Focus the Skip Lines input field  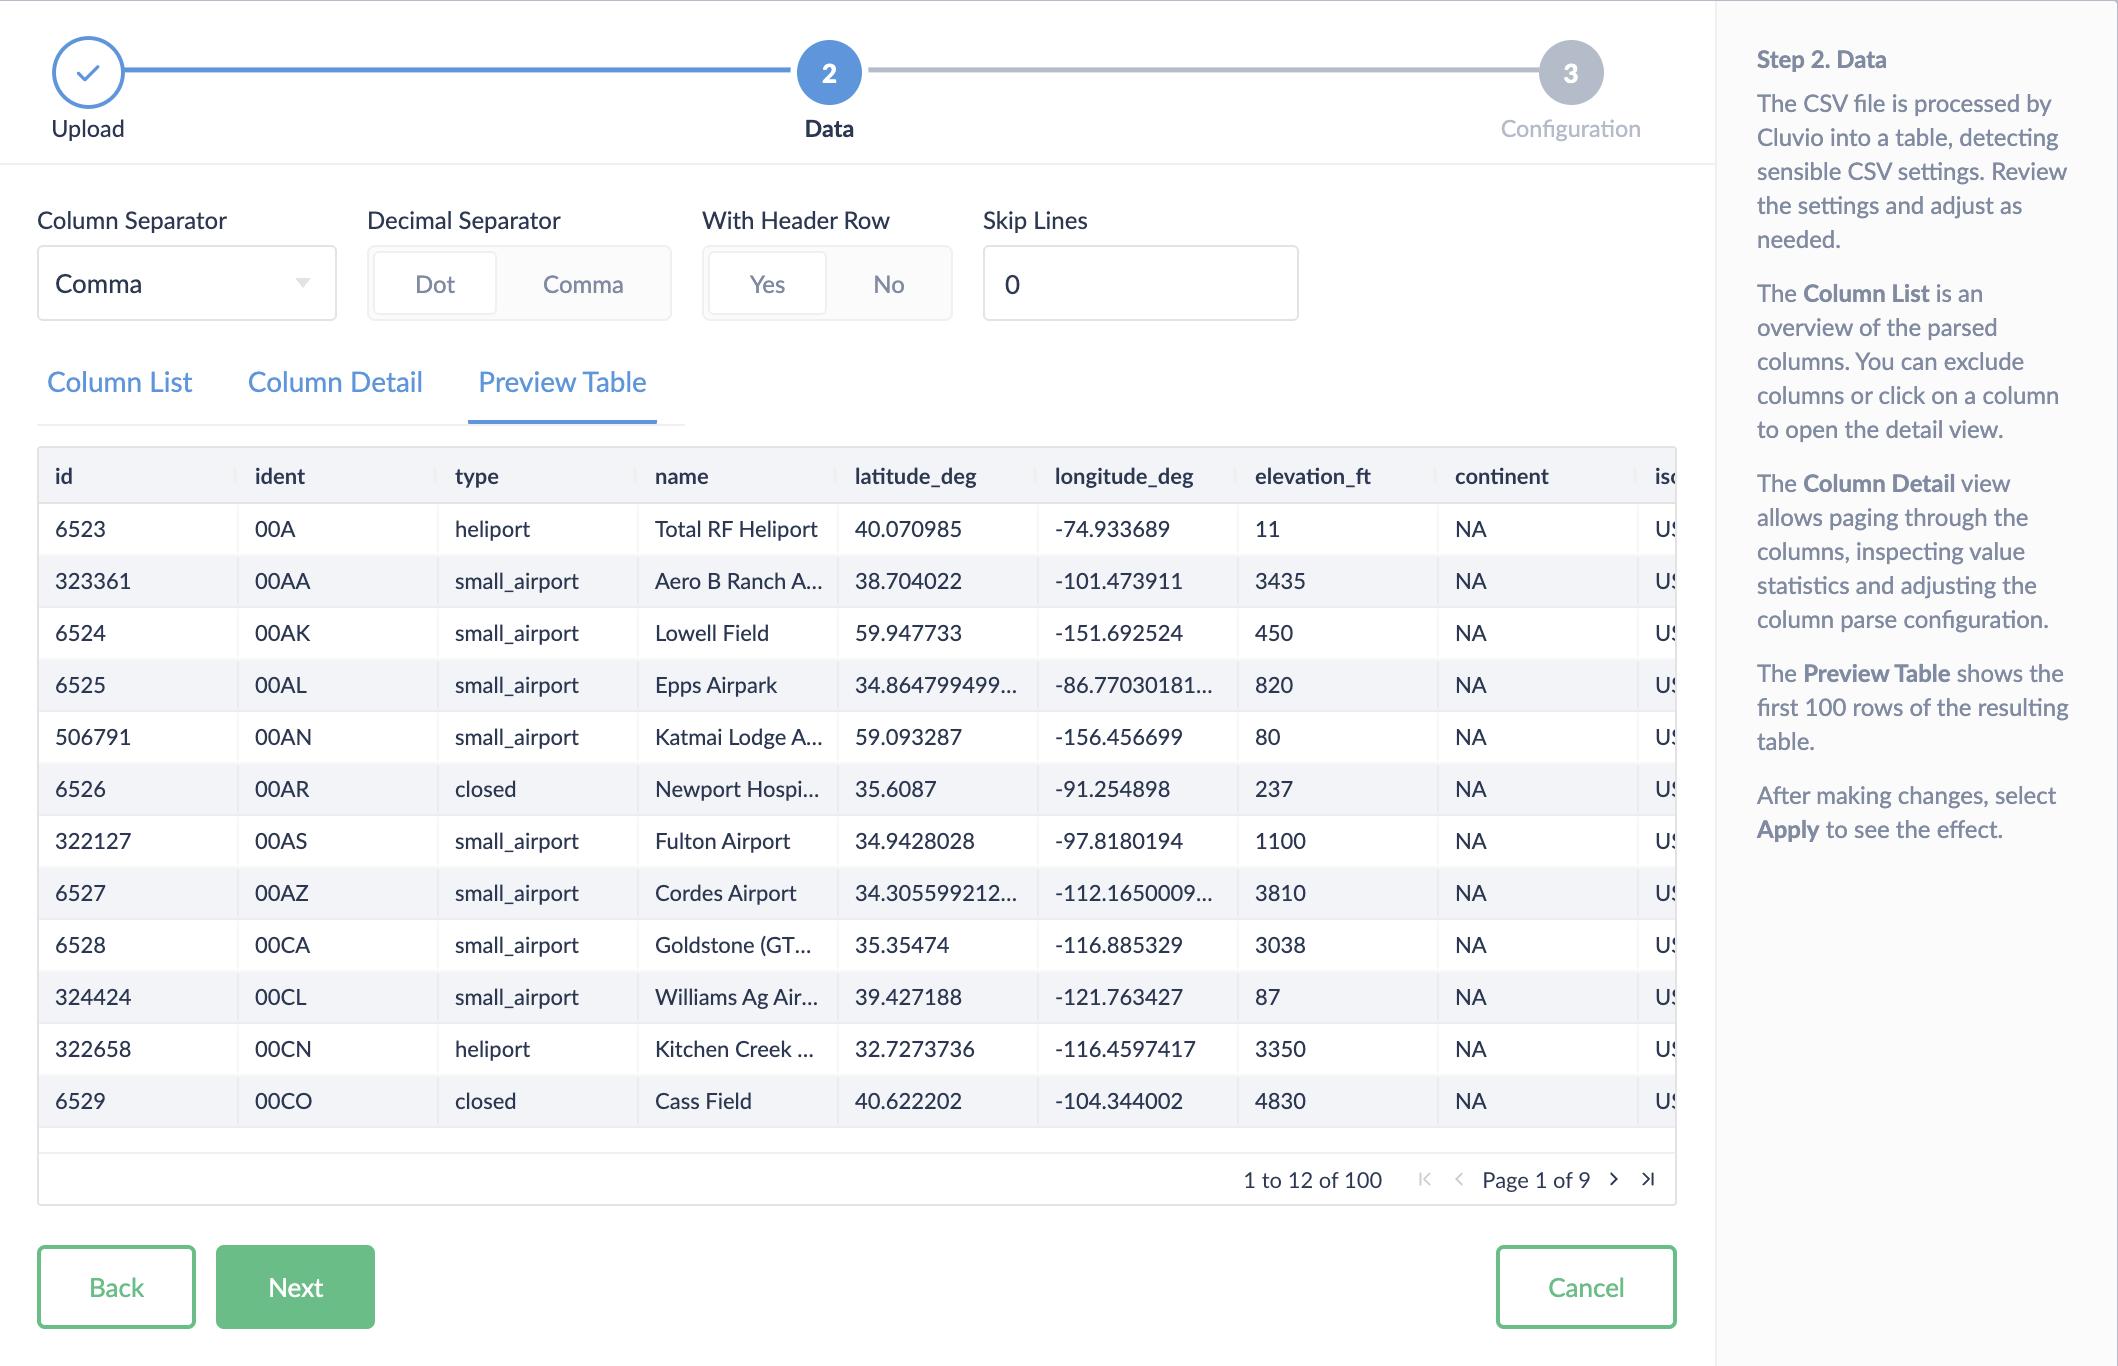[1140, 284]
